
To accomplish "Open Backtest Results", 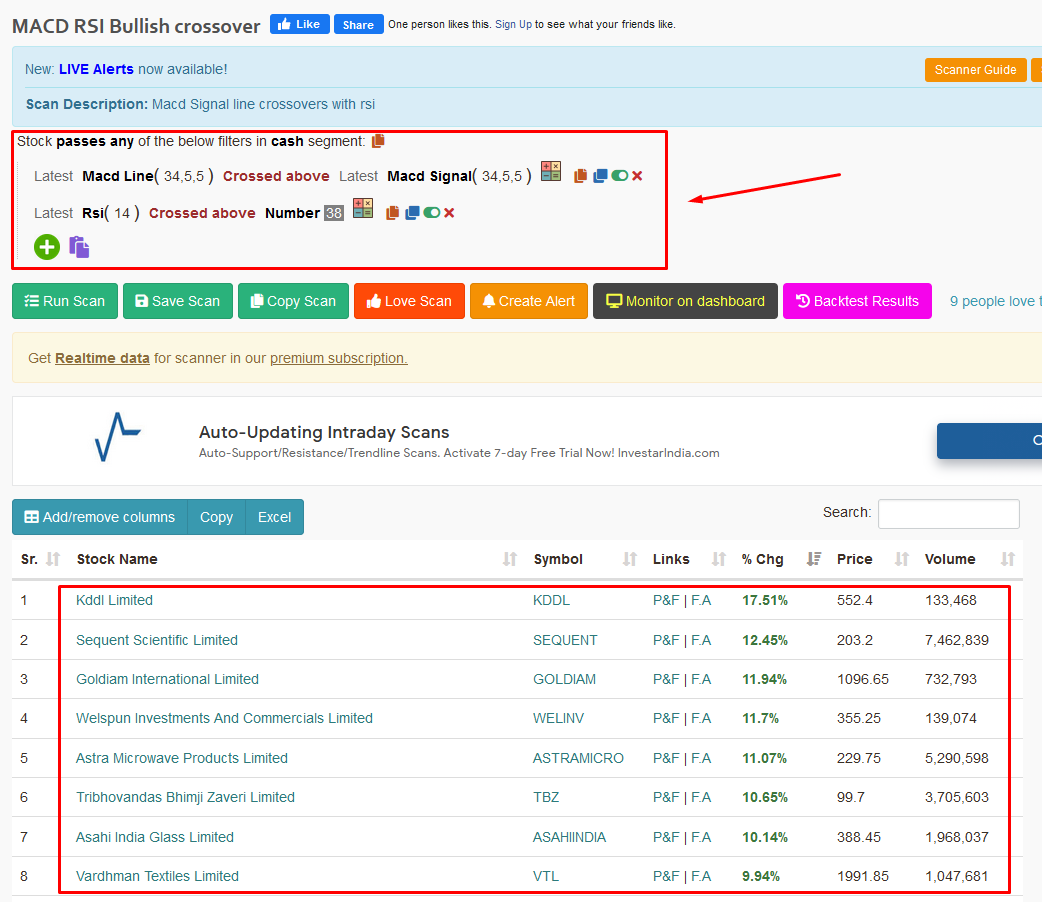I will (x=857, y=301).
